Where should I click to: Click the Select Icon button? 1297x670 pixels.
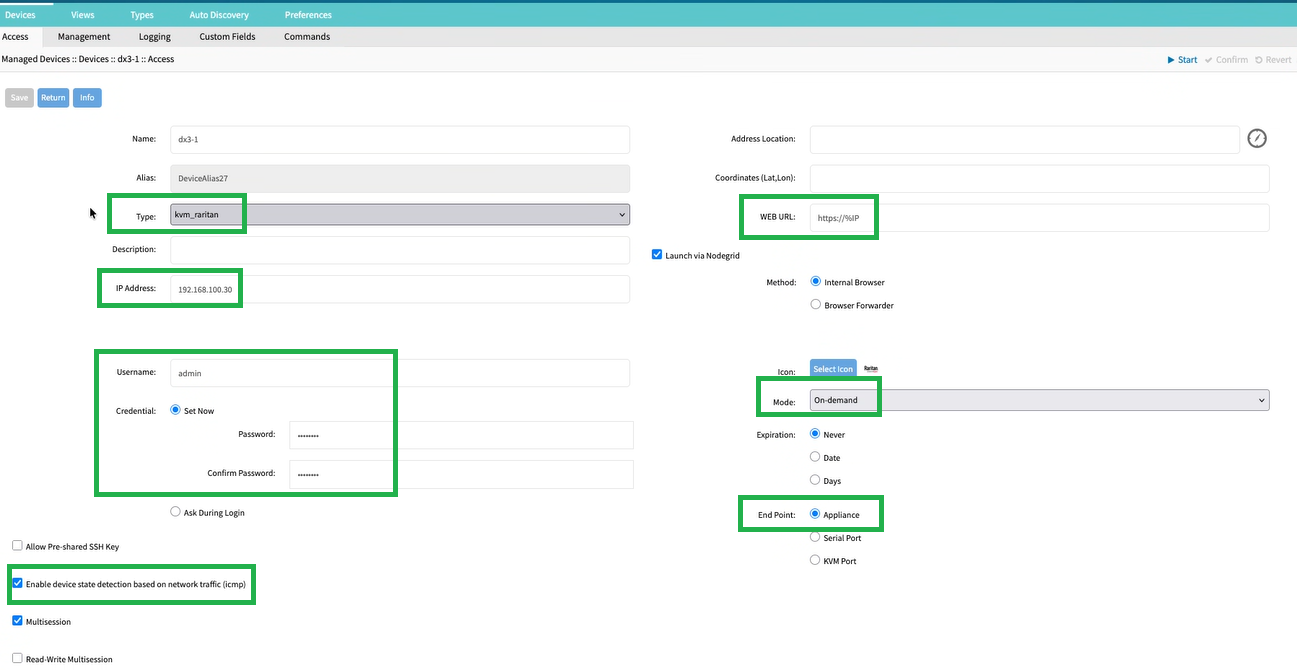(x=833, y=369)
